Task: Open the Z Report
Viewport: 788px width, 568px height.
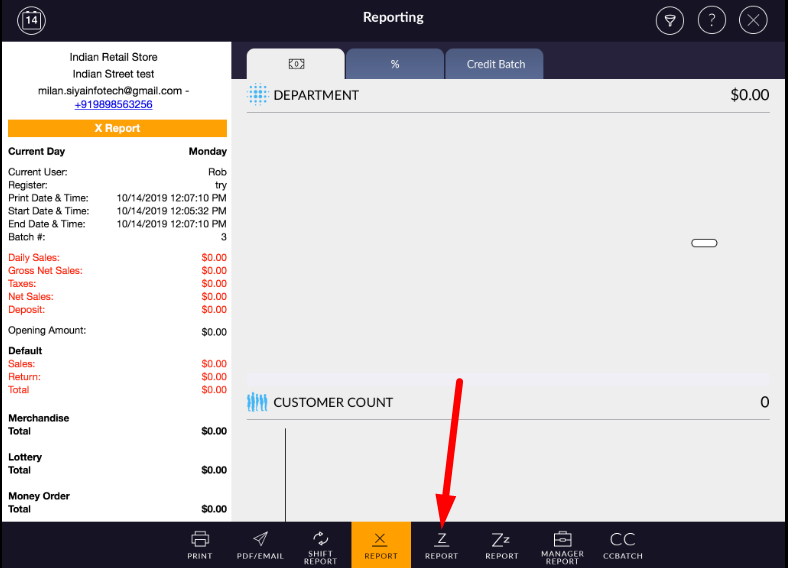Action: click(441, 544)
